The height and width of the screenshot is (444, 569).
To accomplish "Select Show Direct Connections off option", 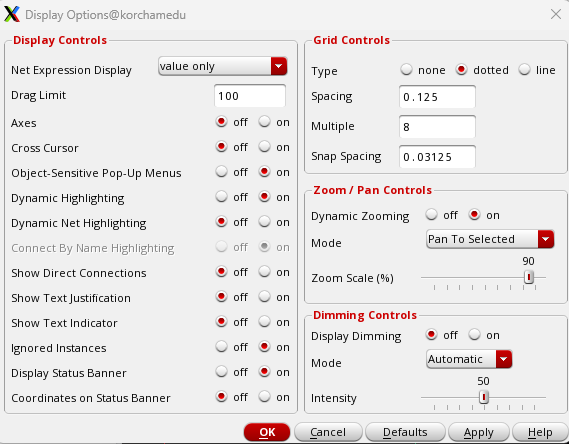I will click(221, 271).
